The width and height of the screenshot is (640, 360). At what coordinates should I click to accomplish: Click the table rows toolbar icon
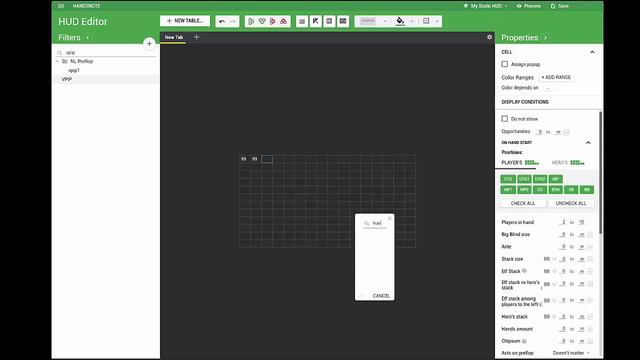[x=302, y=21]
